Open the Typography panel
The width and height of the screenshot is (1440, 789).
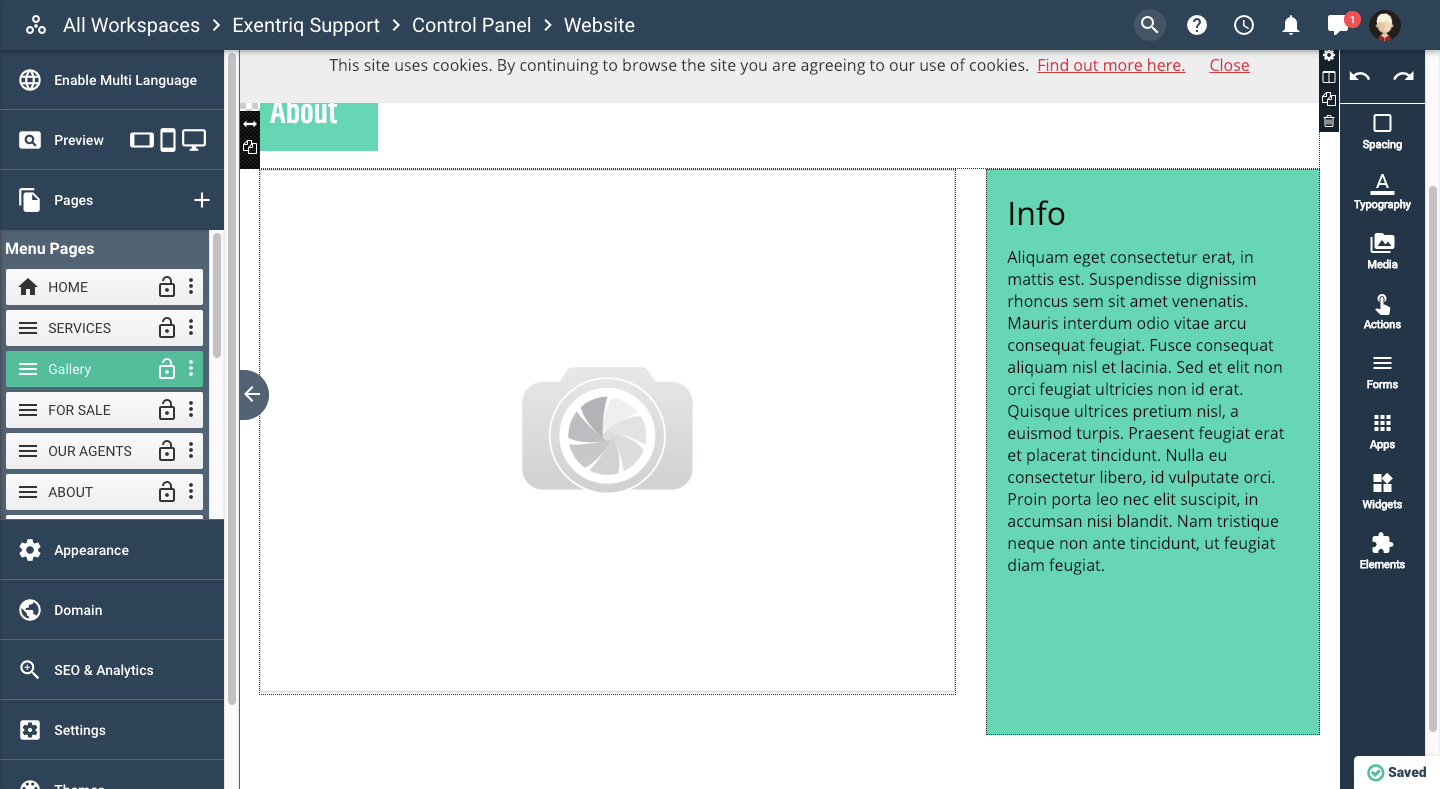tap(1382, 191)
